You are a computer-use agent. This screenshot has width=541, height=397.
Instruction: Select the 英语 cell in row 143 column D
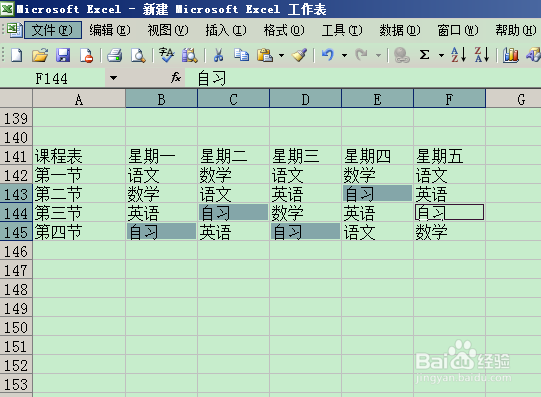click(x=305, y=194)
